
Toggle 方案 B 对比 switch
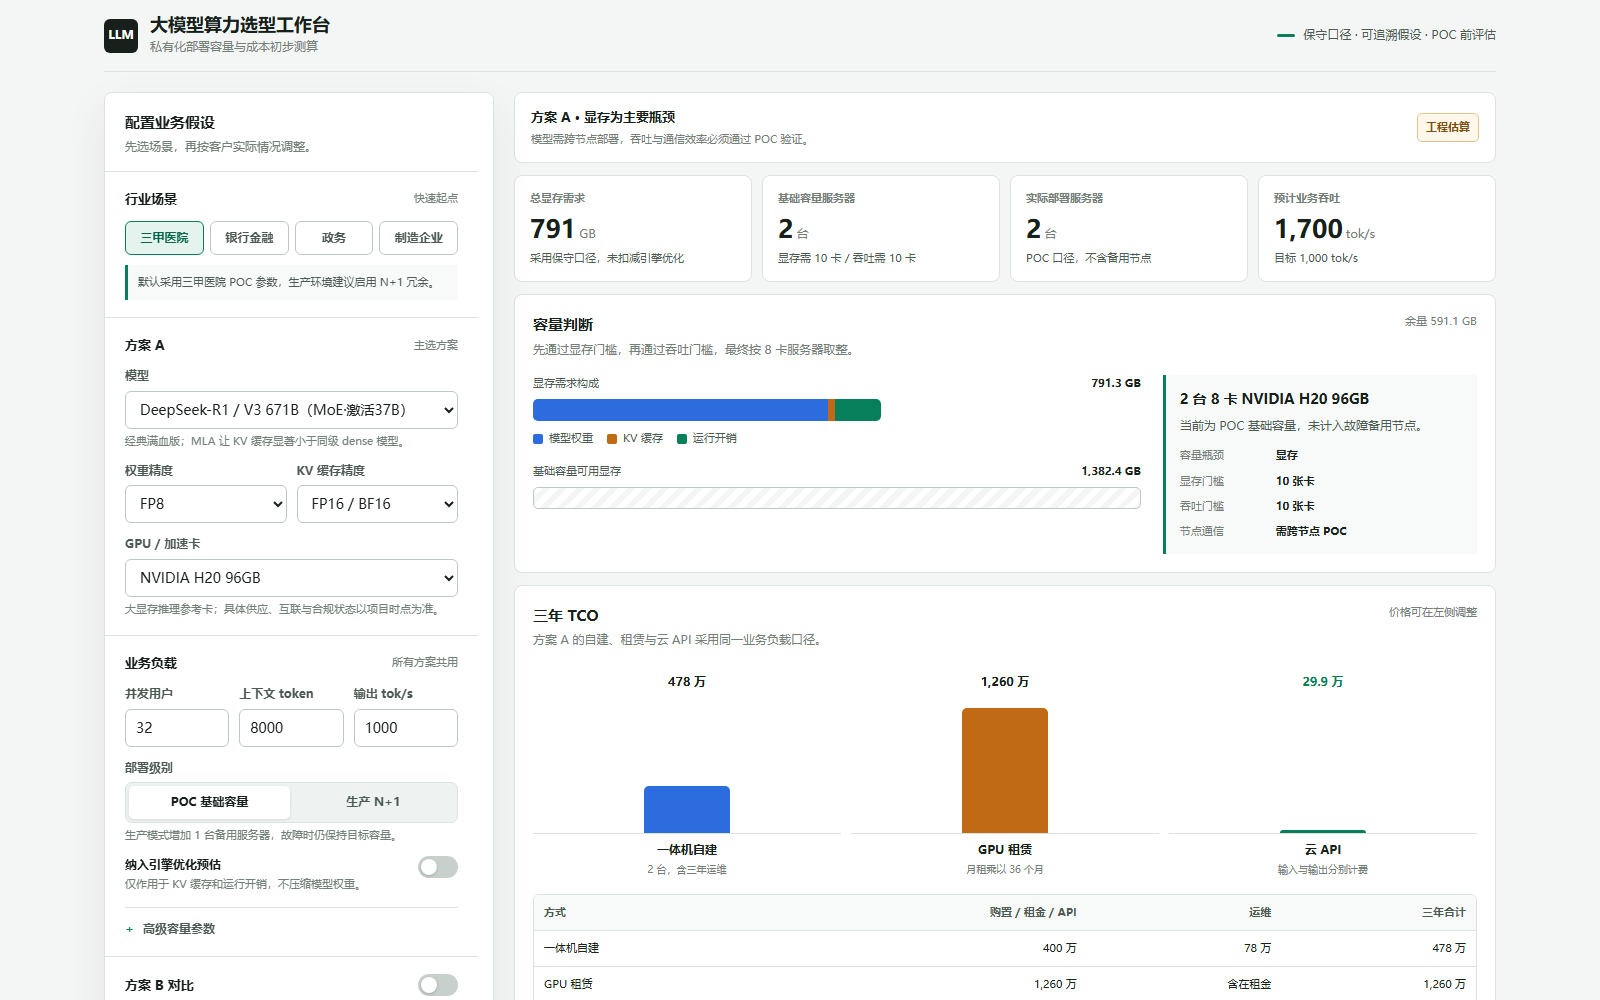click(x=438, y=985)
